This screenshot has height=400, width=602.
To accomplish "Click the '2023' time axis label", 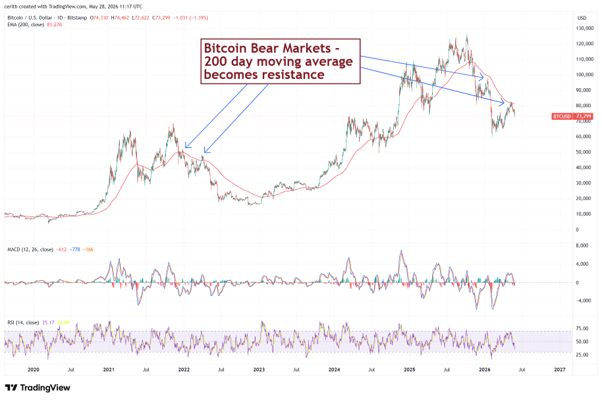I will [259, 370].
